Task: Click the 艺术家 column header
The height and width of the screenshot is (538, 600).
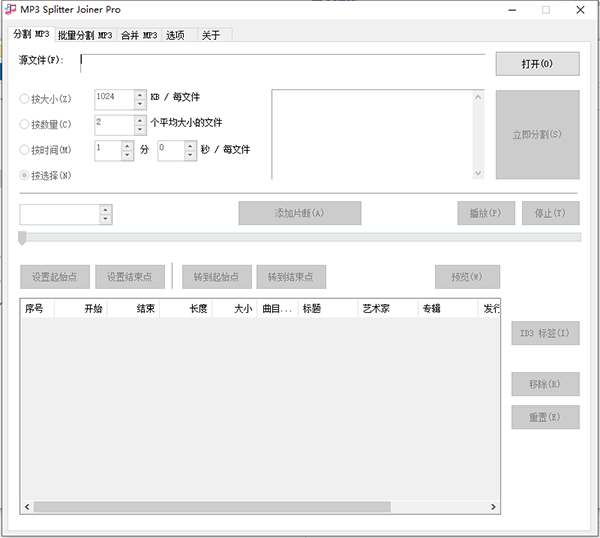Action: 388,308
